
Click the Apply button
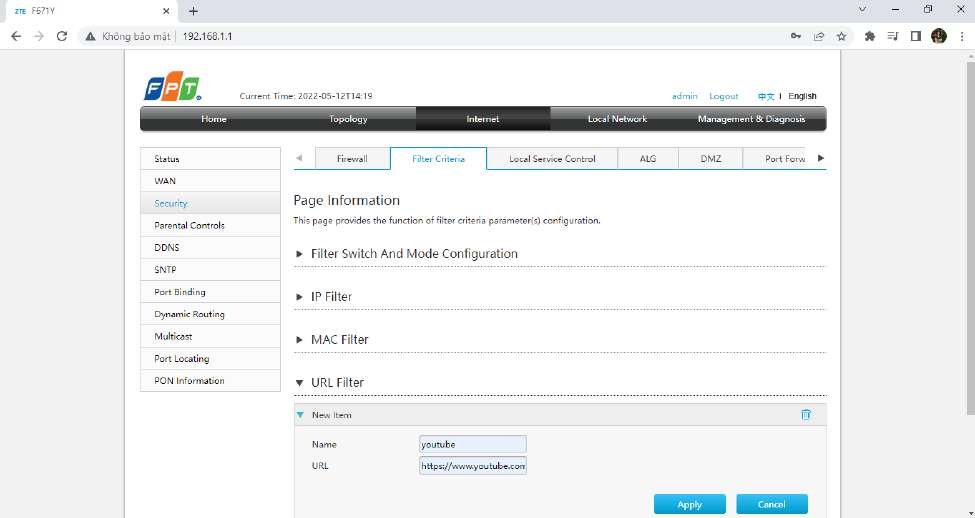[x=690, y=504]
